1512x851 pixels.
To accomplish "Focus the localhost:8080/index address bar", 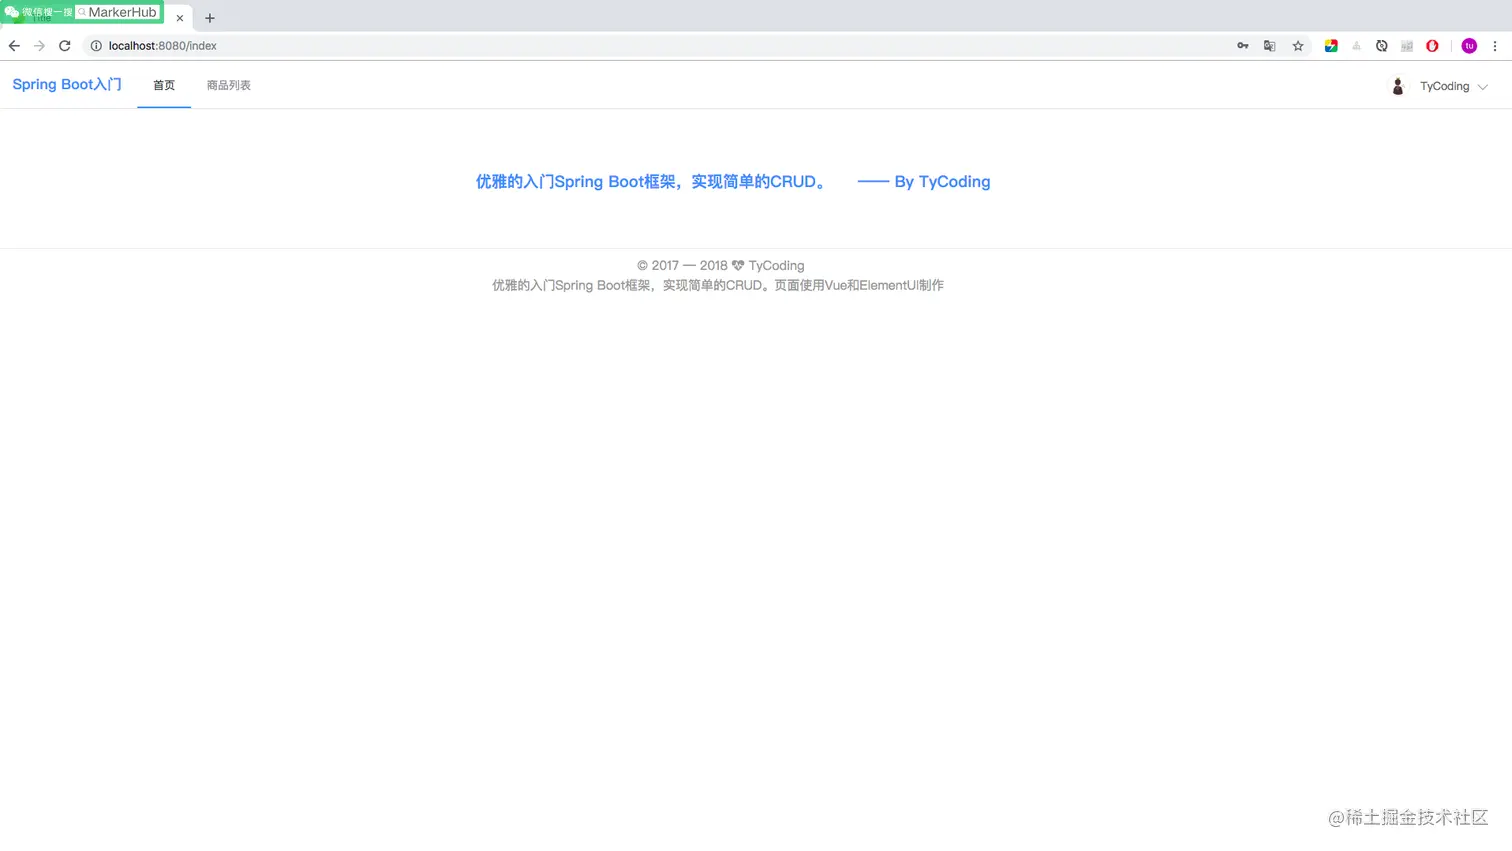I will point(660,46).
